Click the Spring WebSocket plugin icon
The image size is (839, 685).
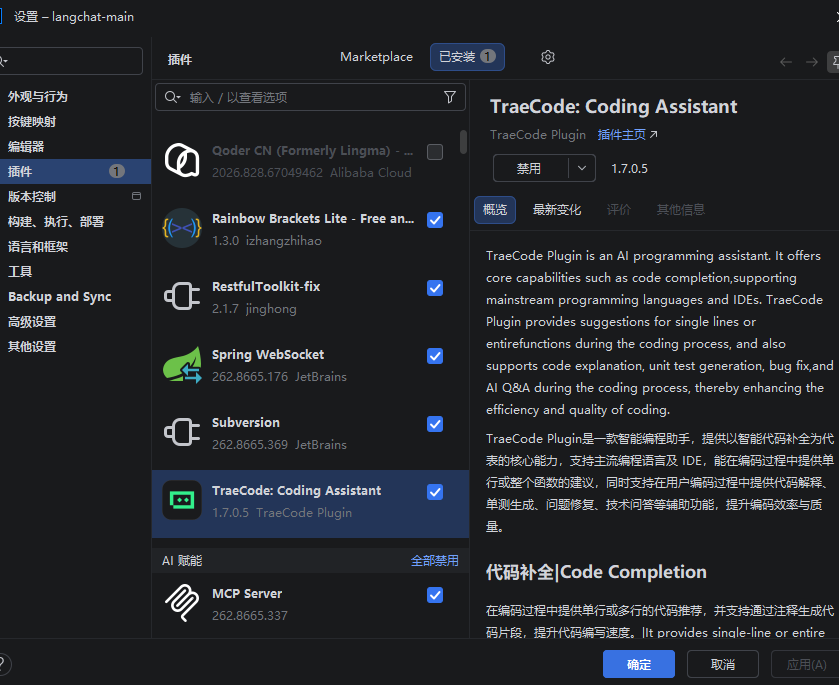pos(182,364)
